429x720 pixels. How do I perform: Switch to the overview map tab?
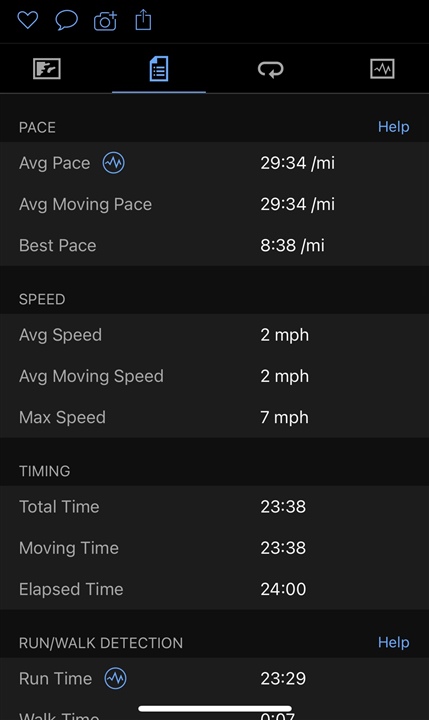click(x=47, y=69)
